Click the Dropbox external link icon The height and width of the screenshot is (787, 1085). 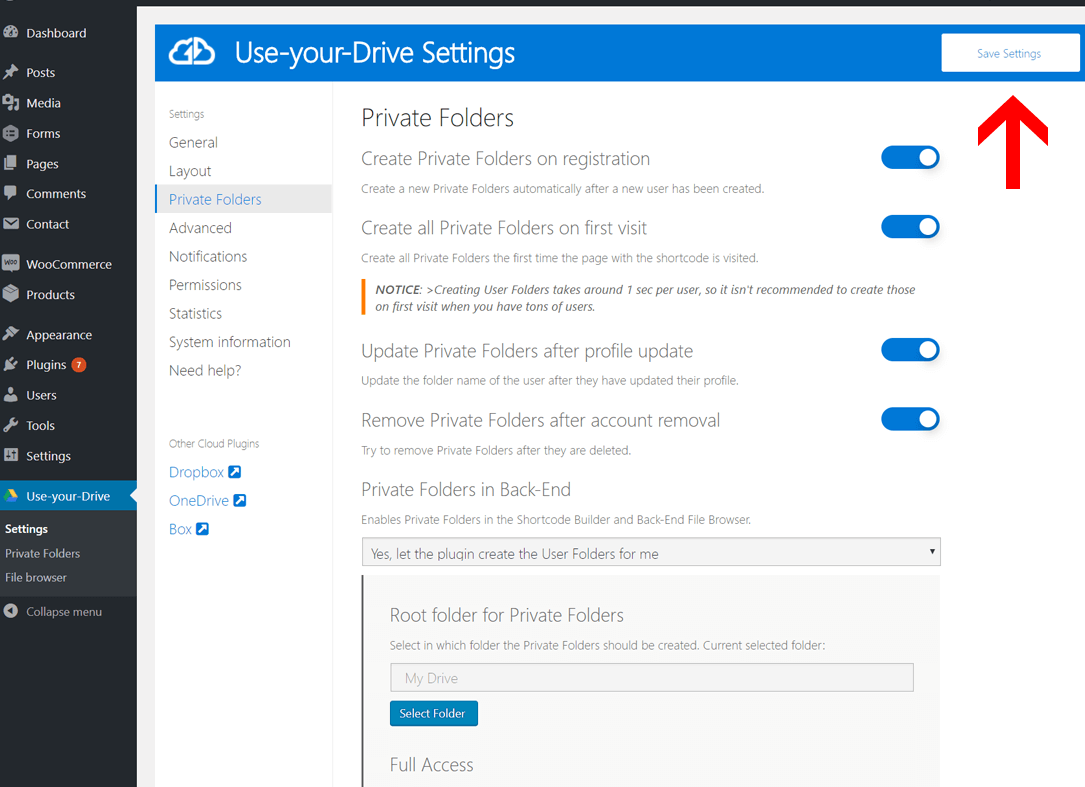pos(235,472)
